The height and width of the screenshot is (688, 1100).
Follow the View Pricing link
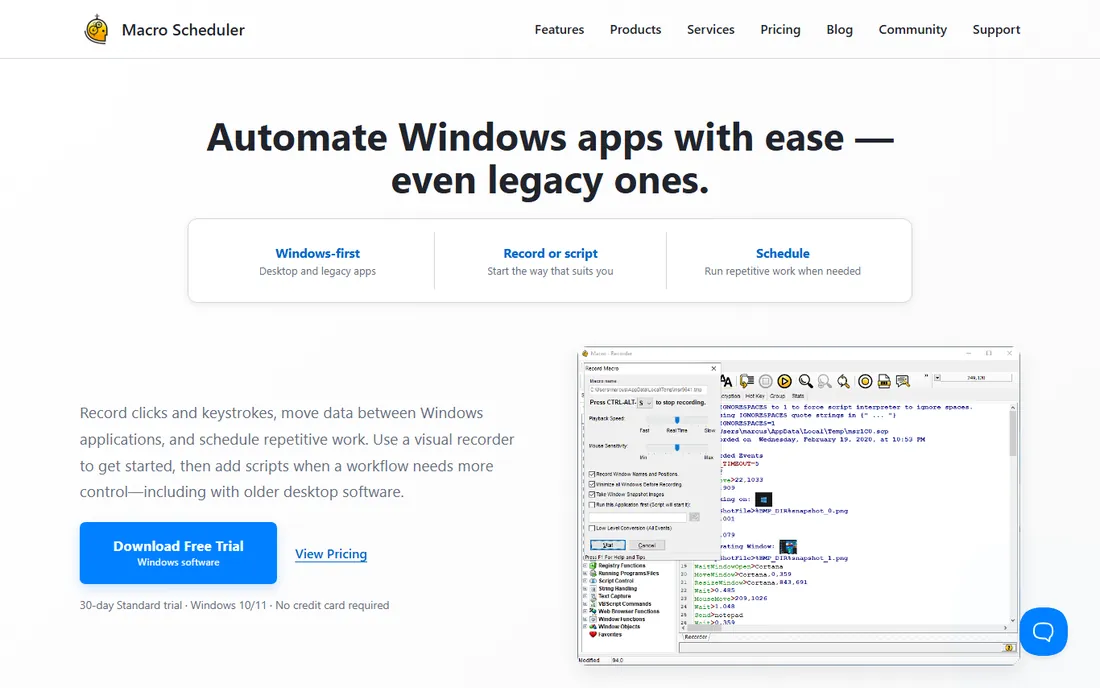pyautogui.click(x=331, y=554)
